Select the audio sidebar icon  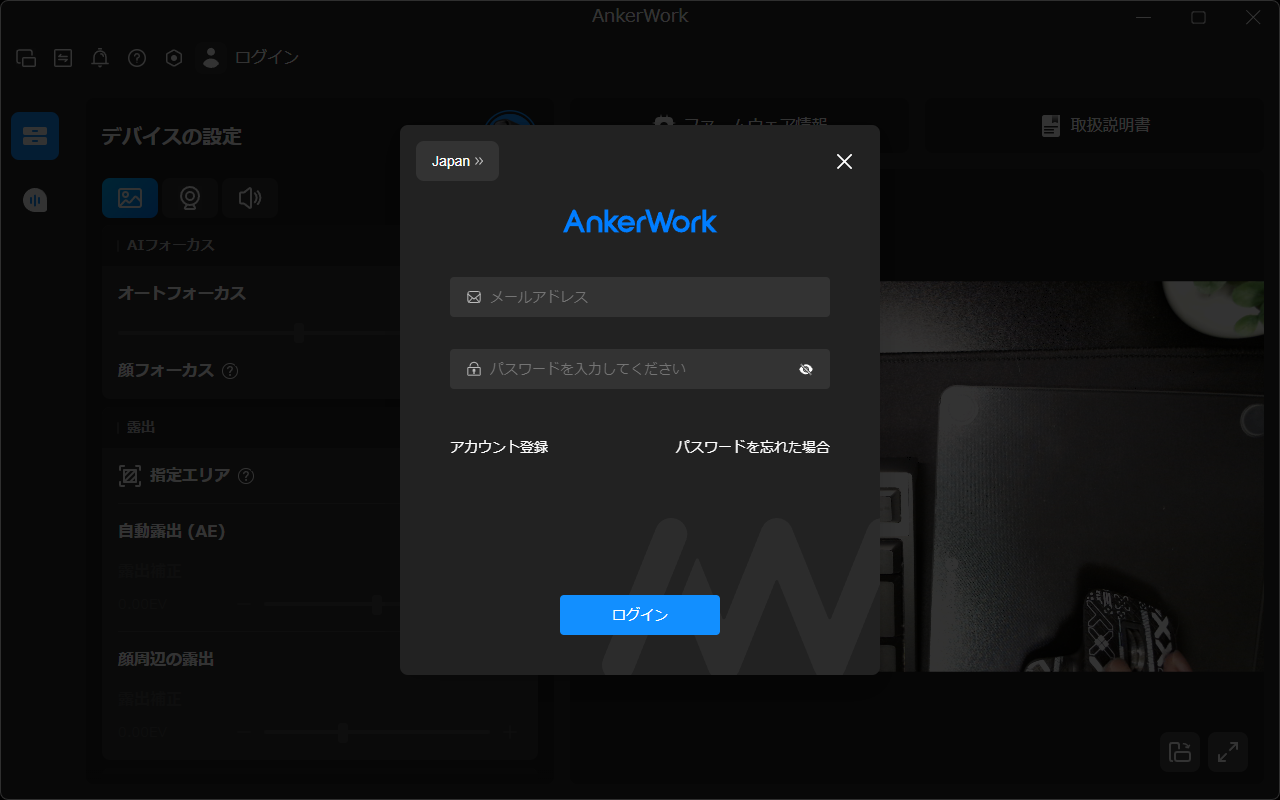coord(35,200)
